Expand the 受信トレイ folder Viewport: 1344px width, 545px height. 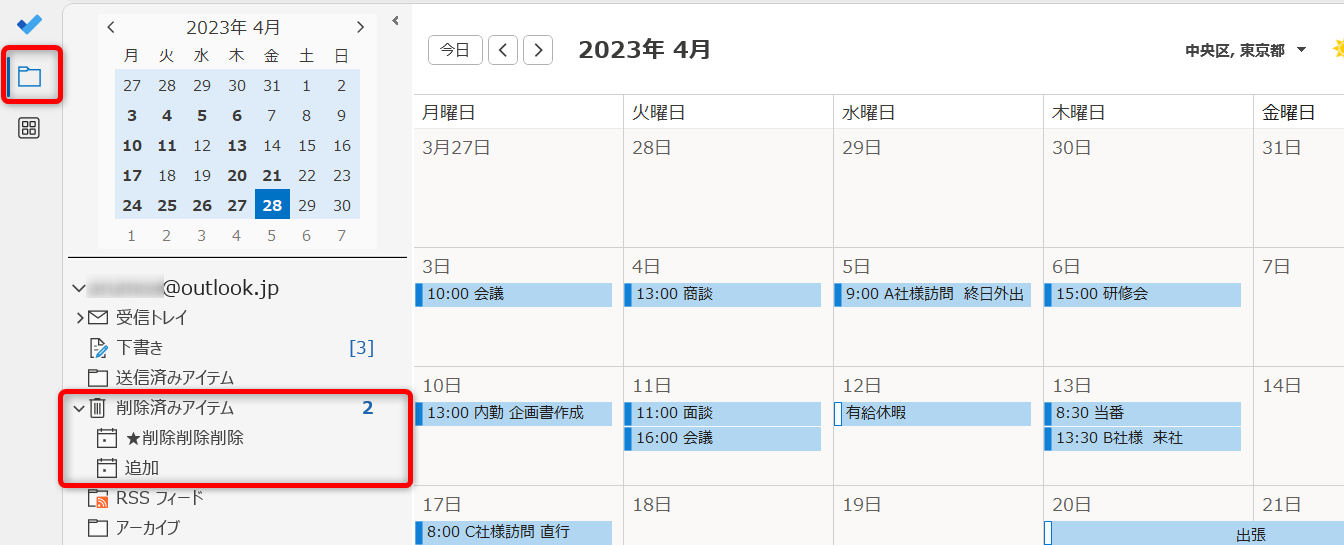79,318
